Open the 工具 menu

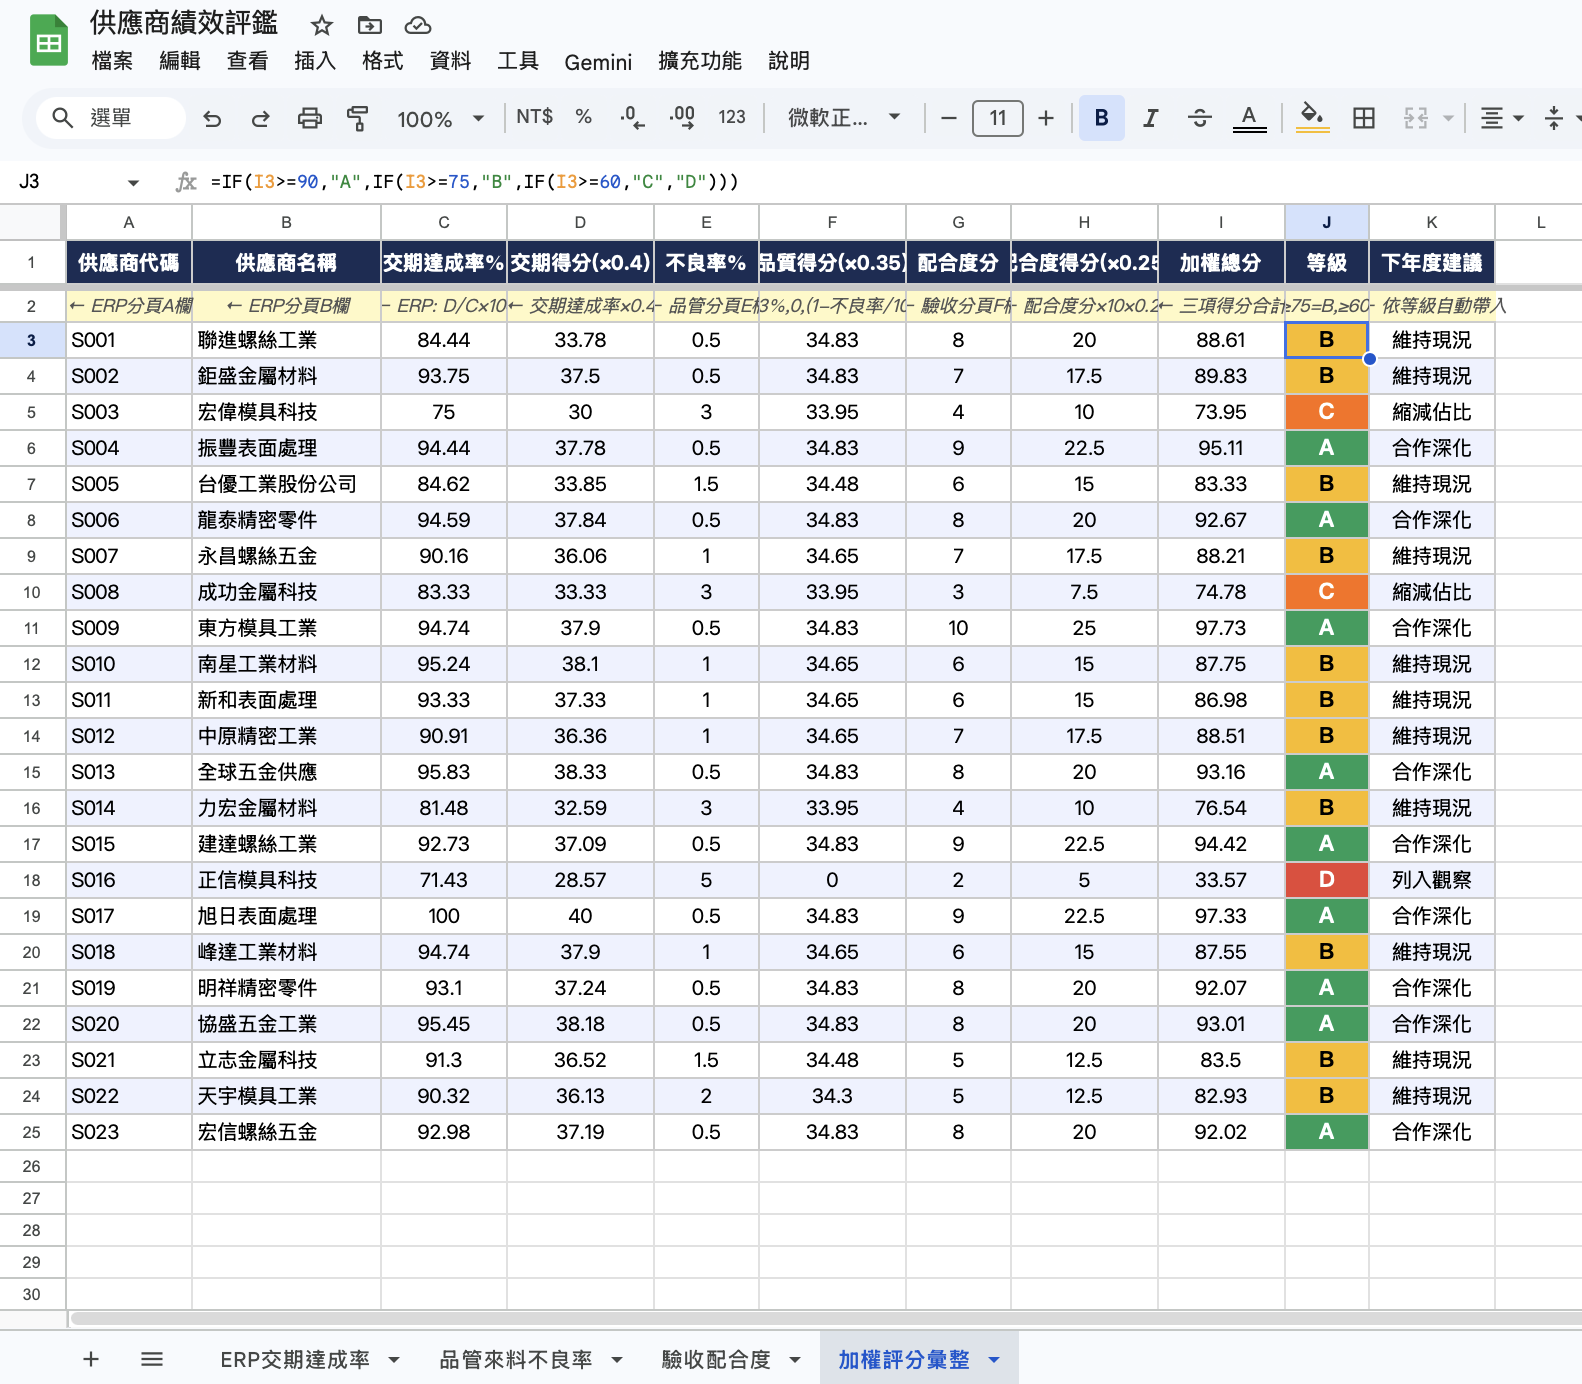[x=518, y=61]
